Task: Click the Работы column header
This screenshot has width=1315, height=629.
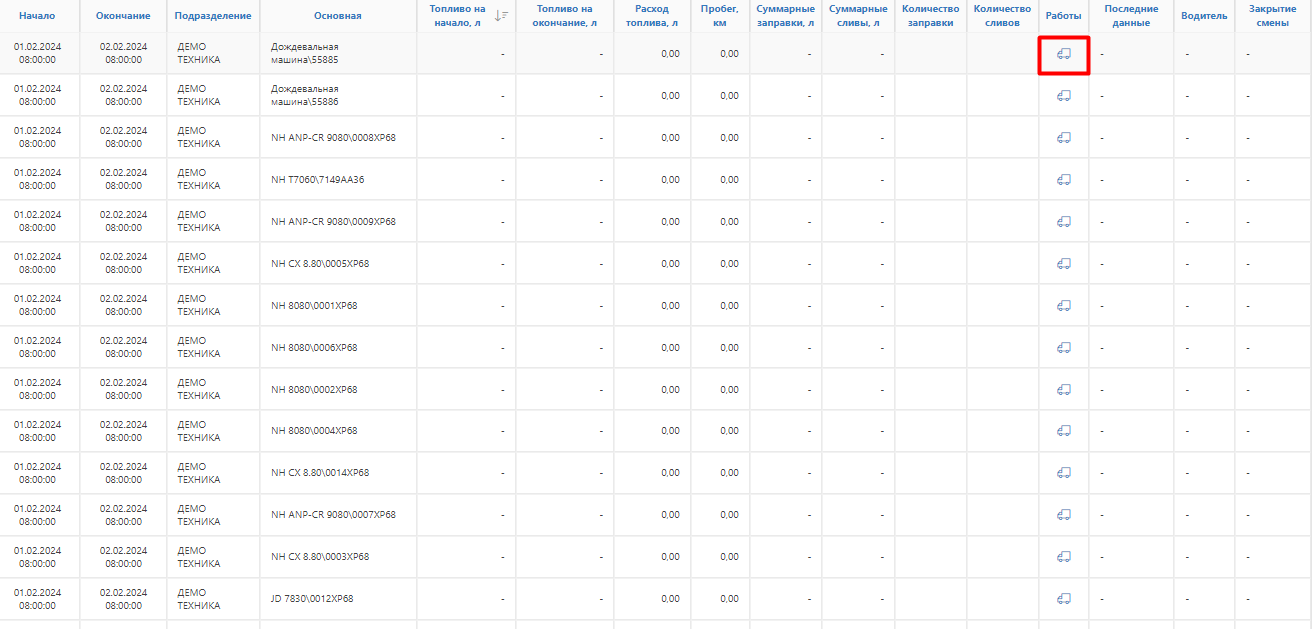Action: click(1063, 16)
